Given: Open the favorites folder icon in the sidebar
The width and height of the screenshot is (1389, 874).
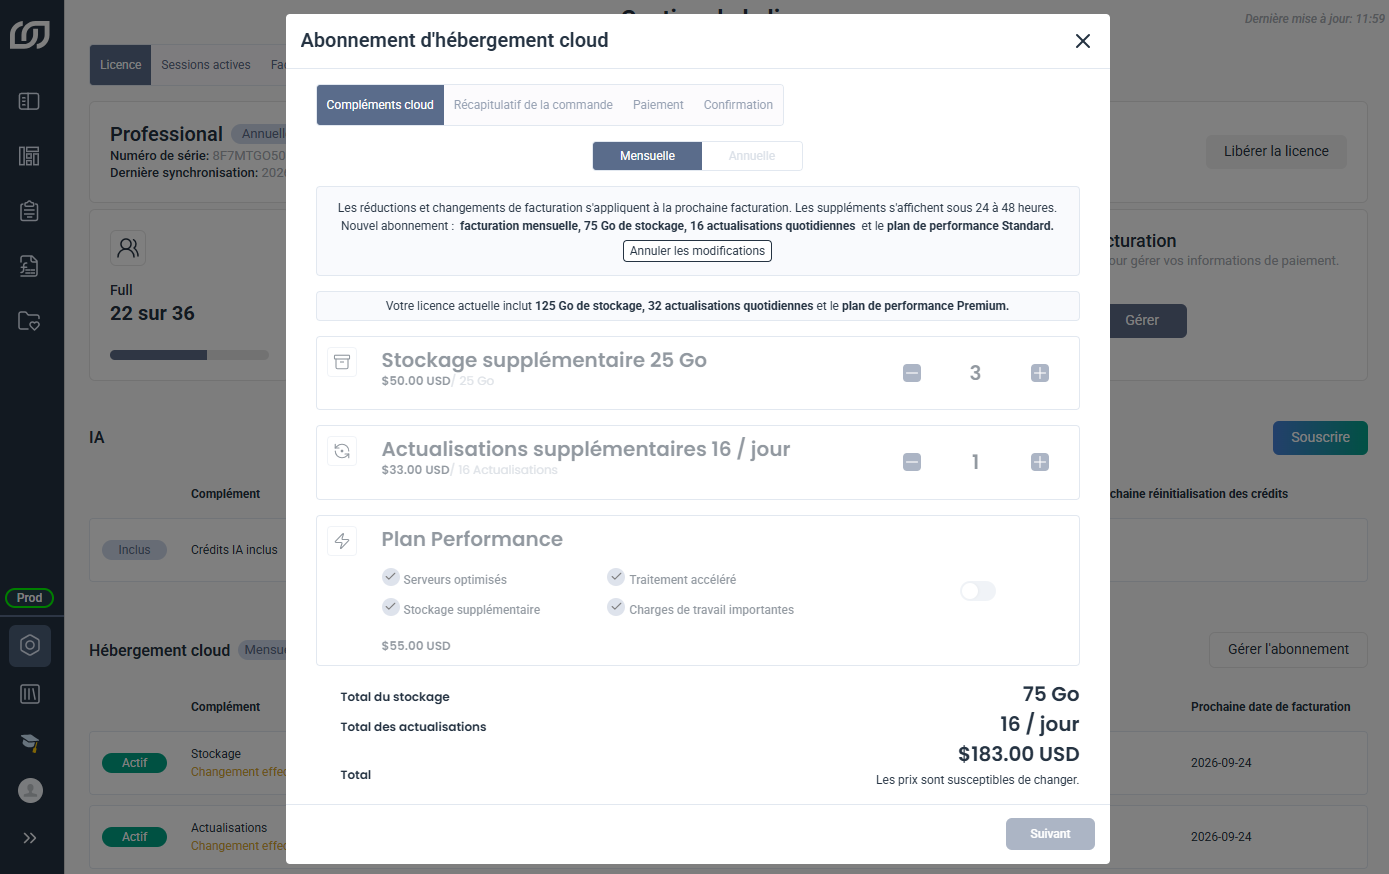Looking at the screenshot, I should pyautogui.click(x=29, y=321).
